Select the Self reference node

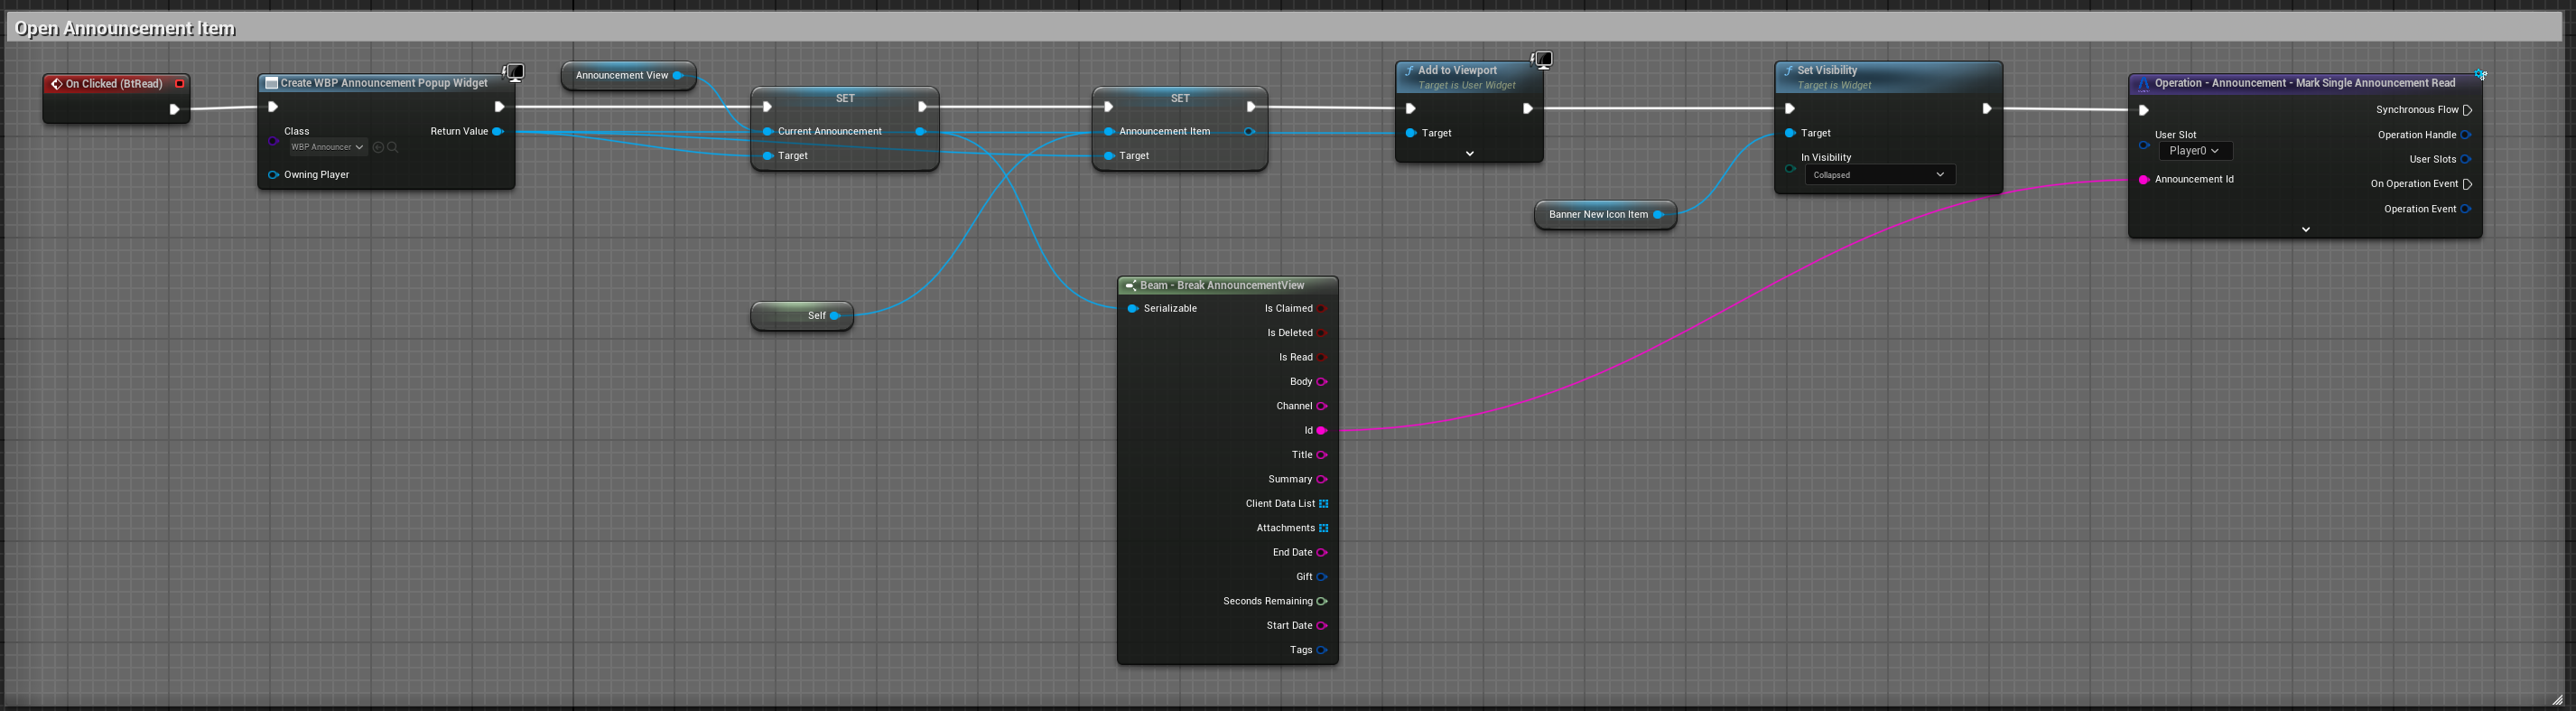click(x=801, y=316)
